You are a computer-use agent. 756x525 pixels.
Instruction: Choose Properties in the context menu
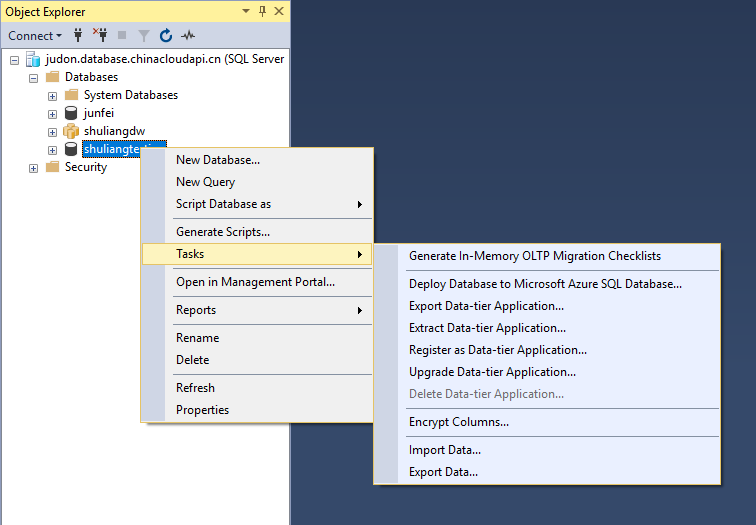202,410
